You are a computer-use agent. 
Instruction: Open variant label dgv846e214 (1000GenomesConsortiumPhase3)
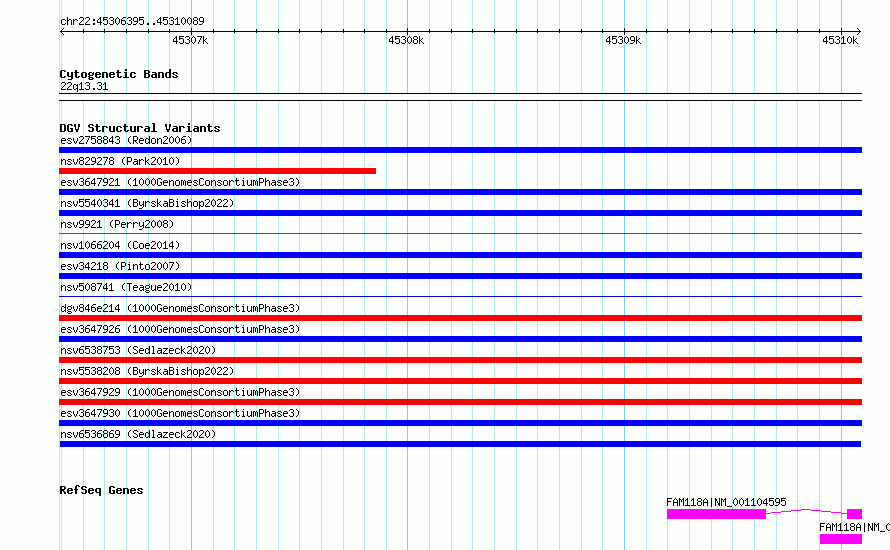180,308
